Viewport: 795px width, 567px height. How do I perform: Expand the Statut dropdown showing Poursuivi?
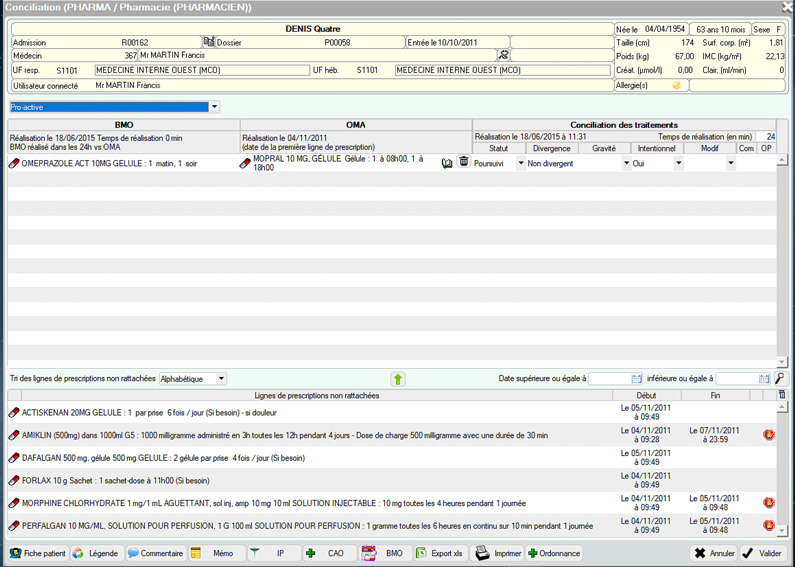coord(520,163)
